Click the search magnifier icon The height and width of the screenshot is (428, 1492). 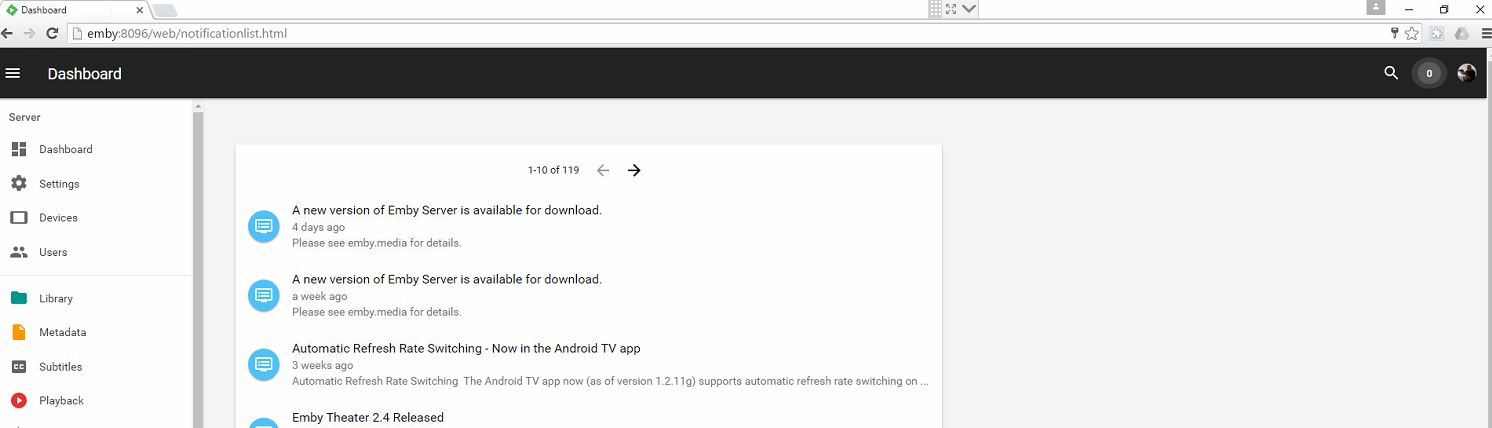coord(1391,73)
